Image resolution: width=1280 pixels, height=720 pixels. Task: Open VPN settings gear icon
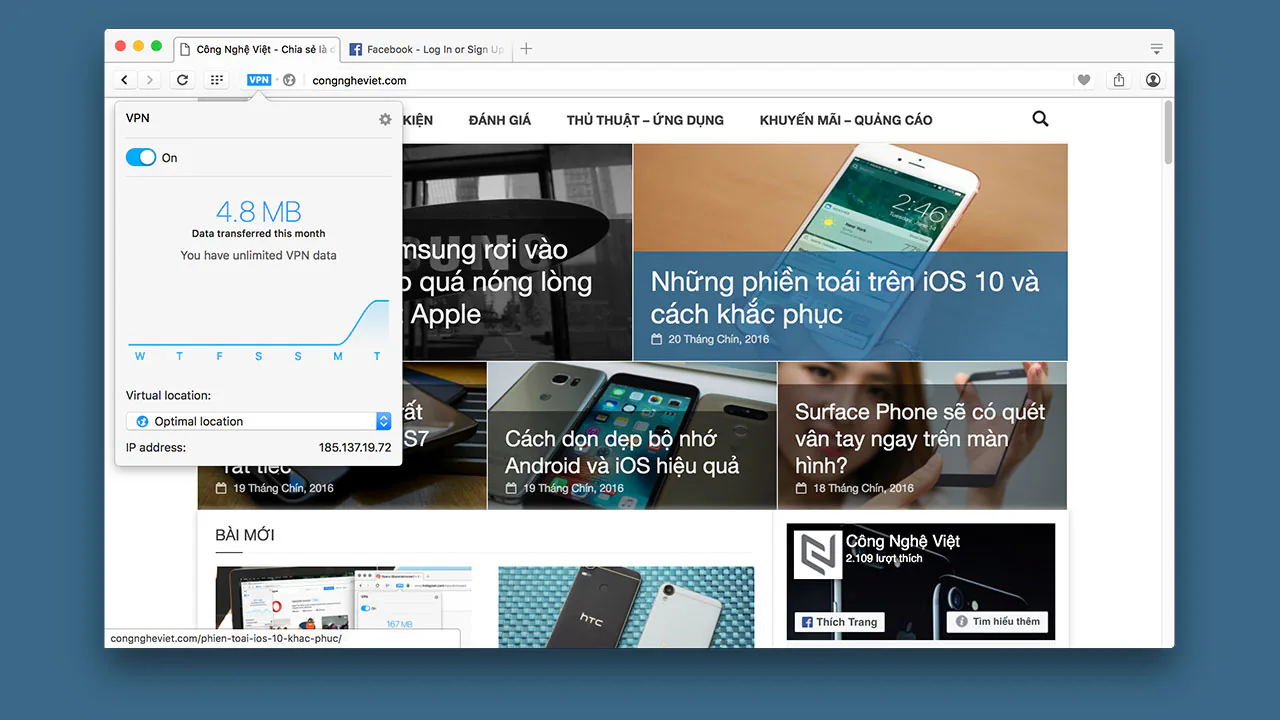pyautogui.click(x=385, y=119)
